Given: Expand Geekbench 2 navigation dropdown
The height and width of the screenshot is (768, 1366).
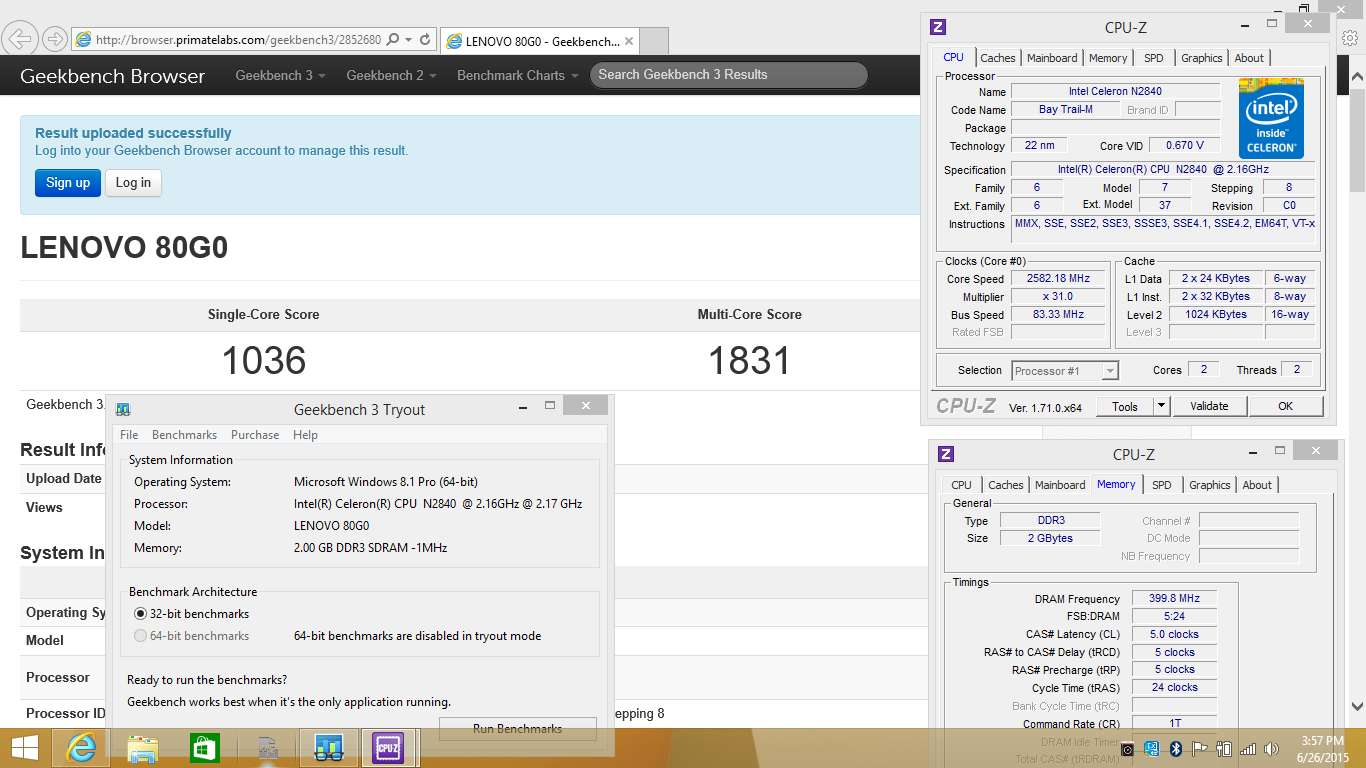Looking at the screenshot, I should [x=391, y=75].
